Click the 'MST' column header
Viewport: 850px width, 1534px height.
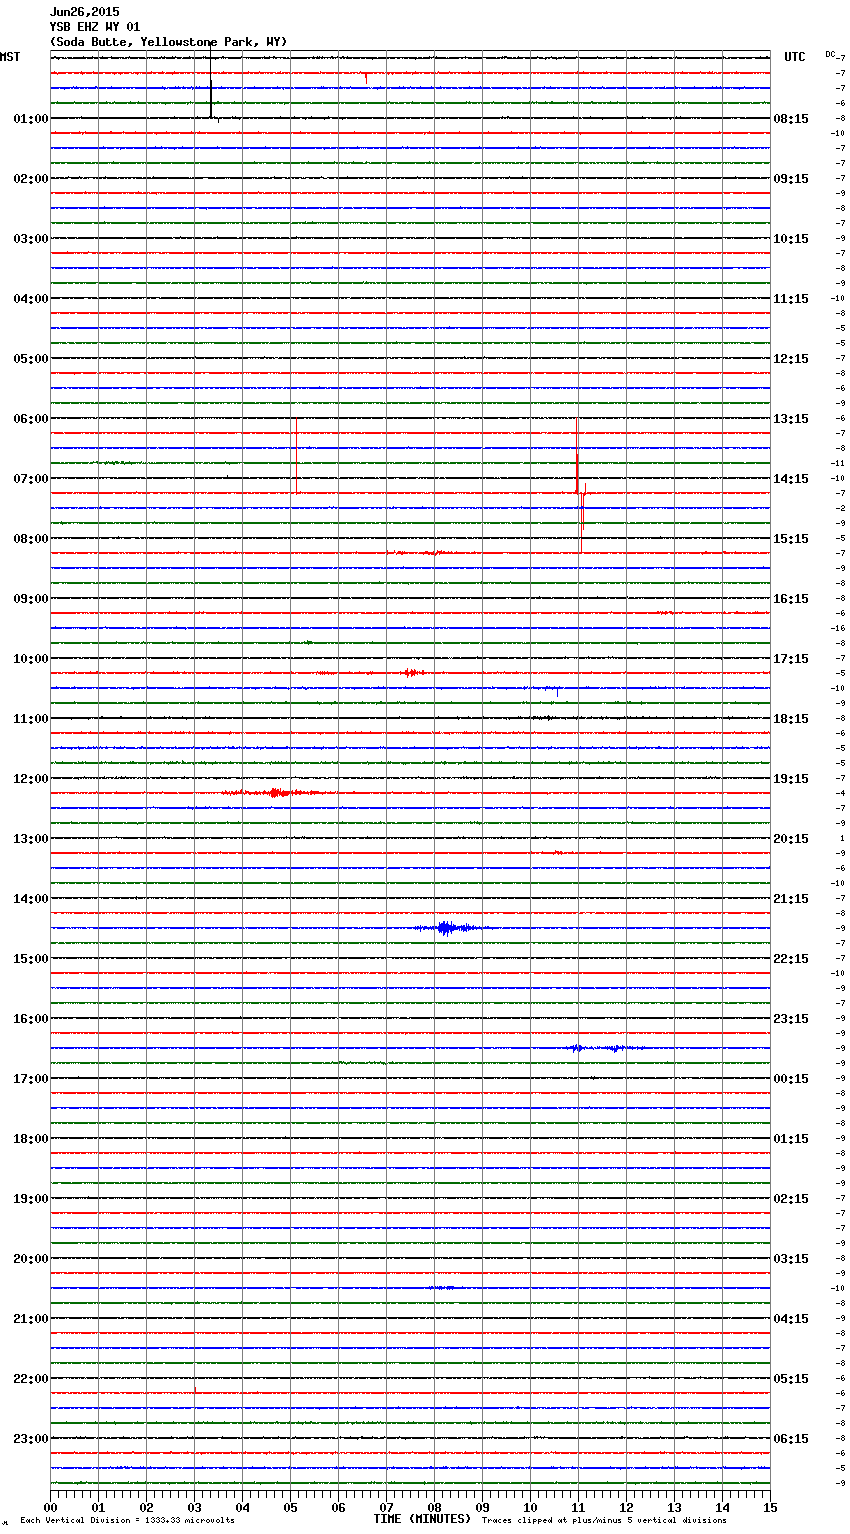pyautogui.click(x=10, y=57)
